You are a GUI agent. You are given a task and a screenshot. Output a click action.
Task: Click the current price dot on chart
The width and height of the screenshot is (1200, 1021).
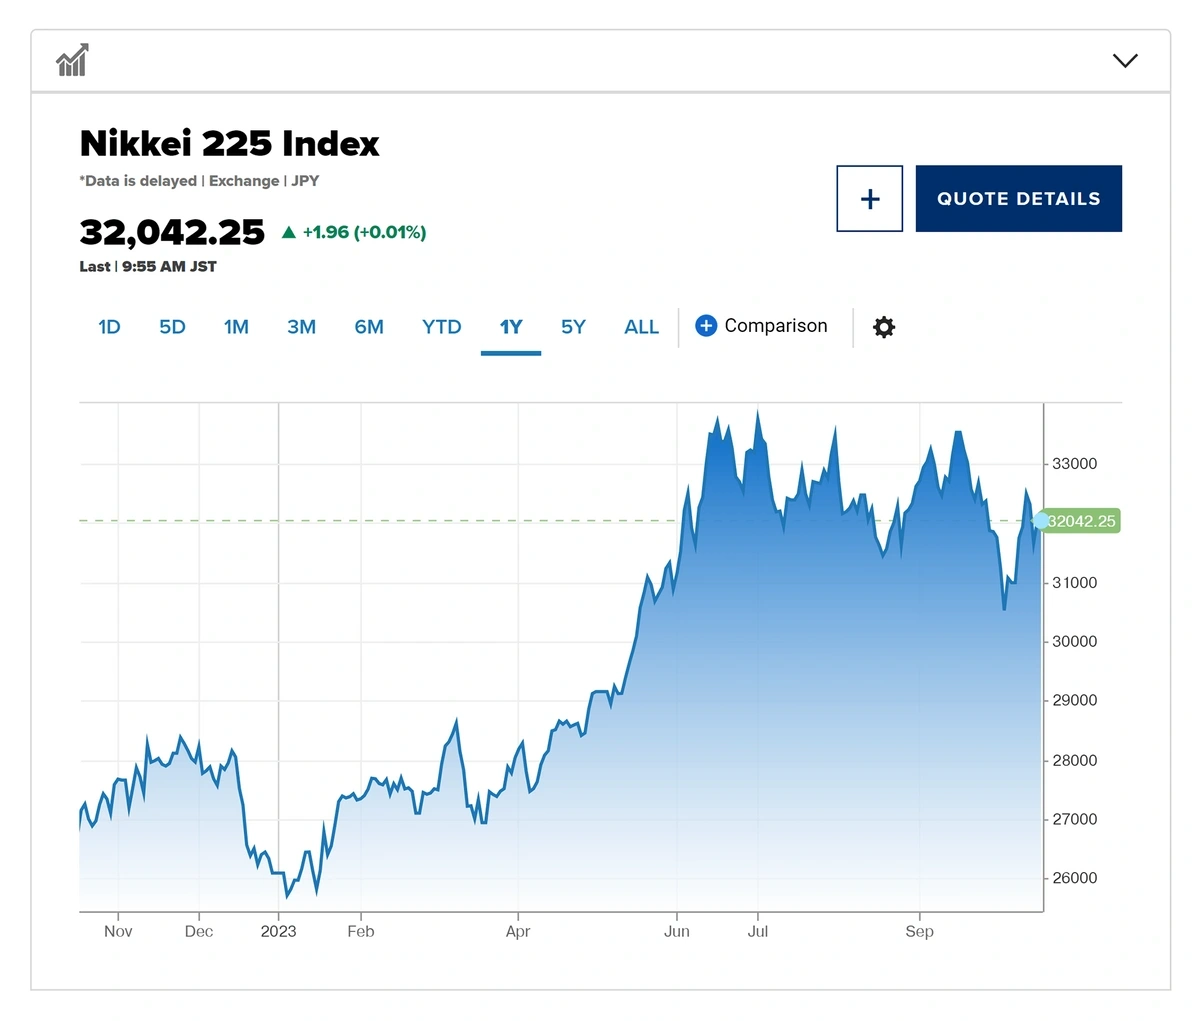click(x=1041, y=521)
